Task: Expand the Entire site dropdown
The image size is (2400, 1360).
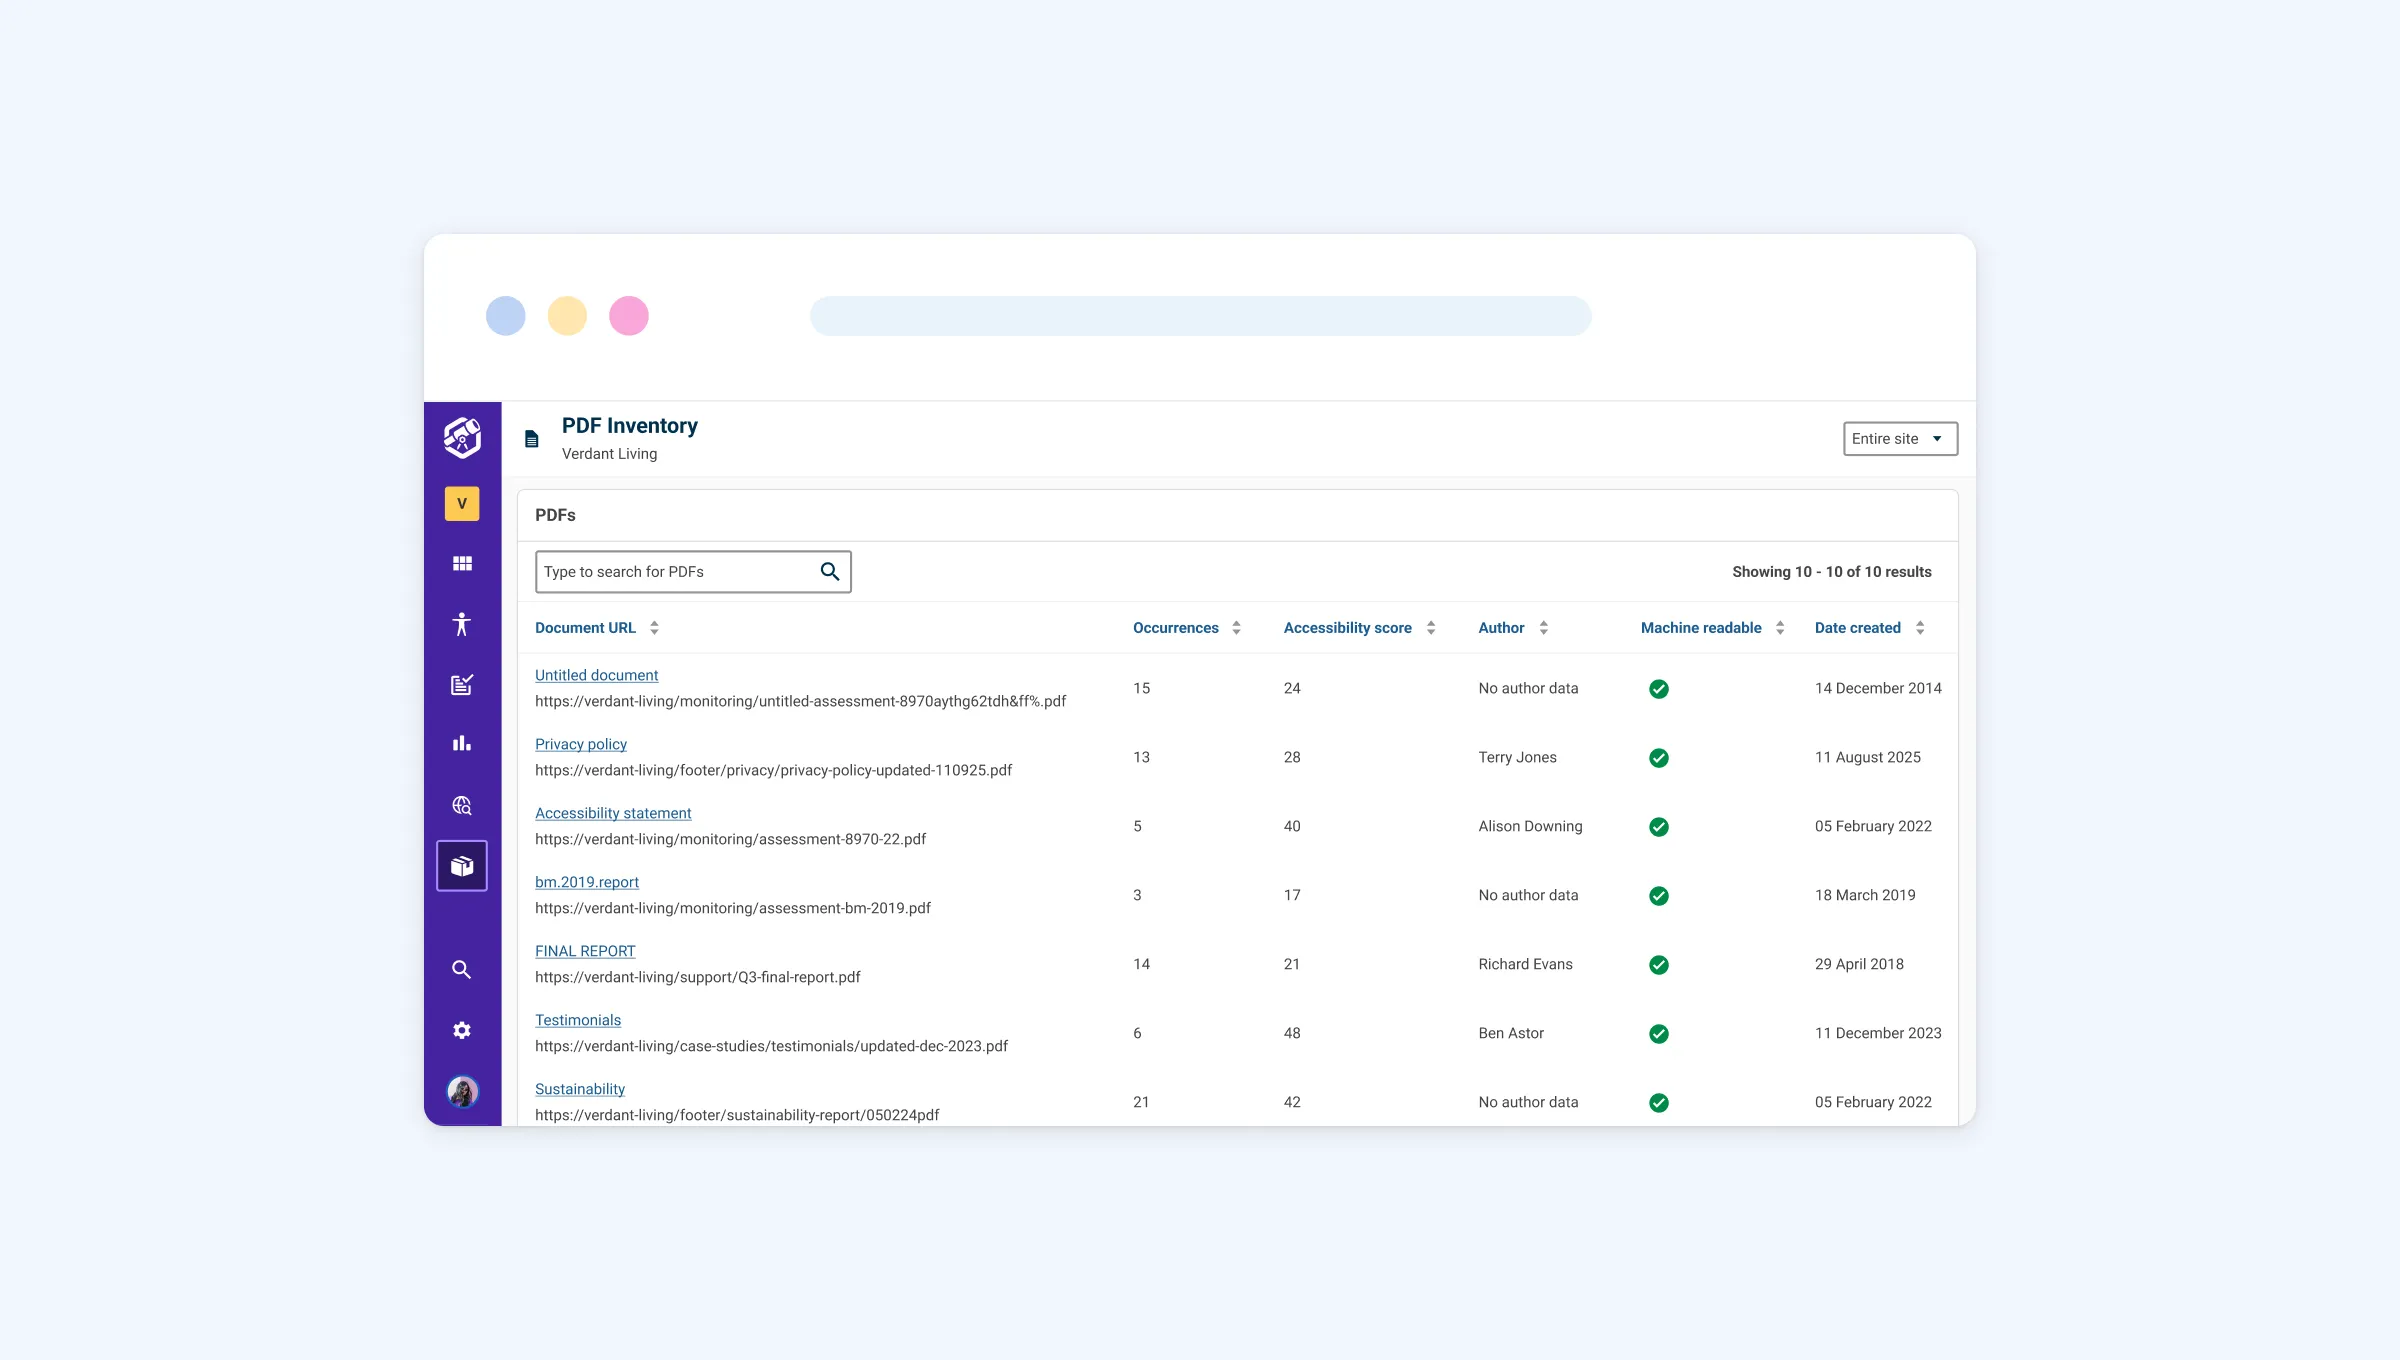Action: point(1899,439)
